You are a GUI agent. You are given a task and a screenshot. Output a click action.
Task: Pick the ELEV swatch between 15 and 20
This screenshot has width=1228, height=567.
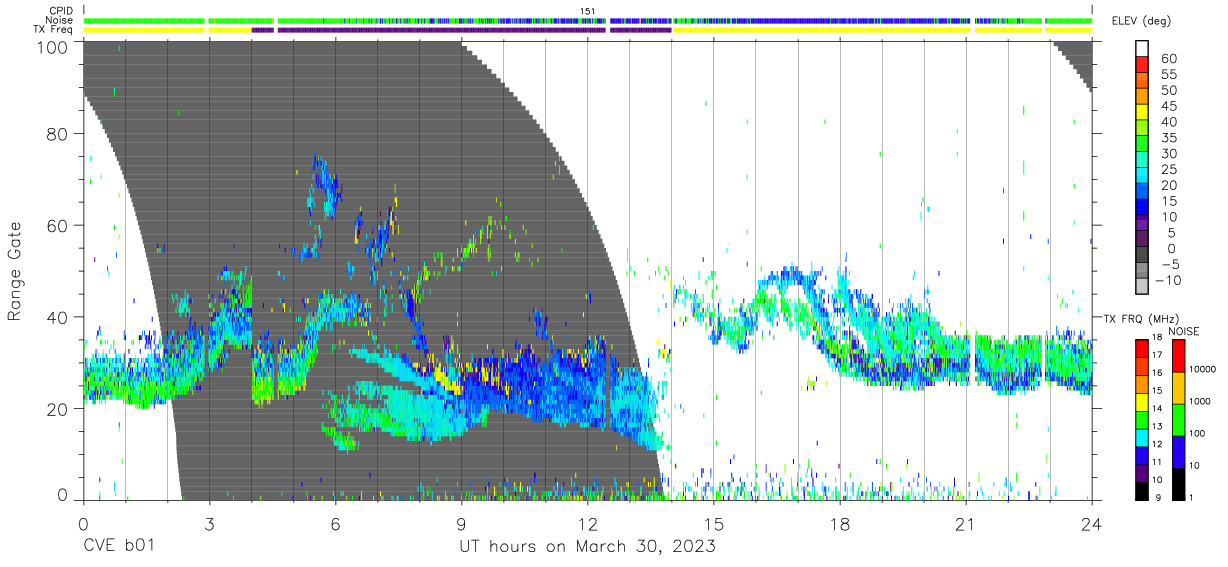coord(1143,193)
